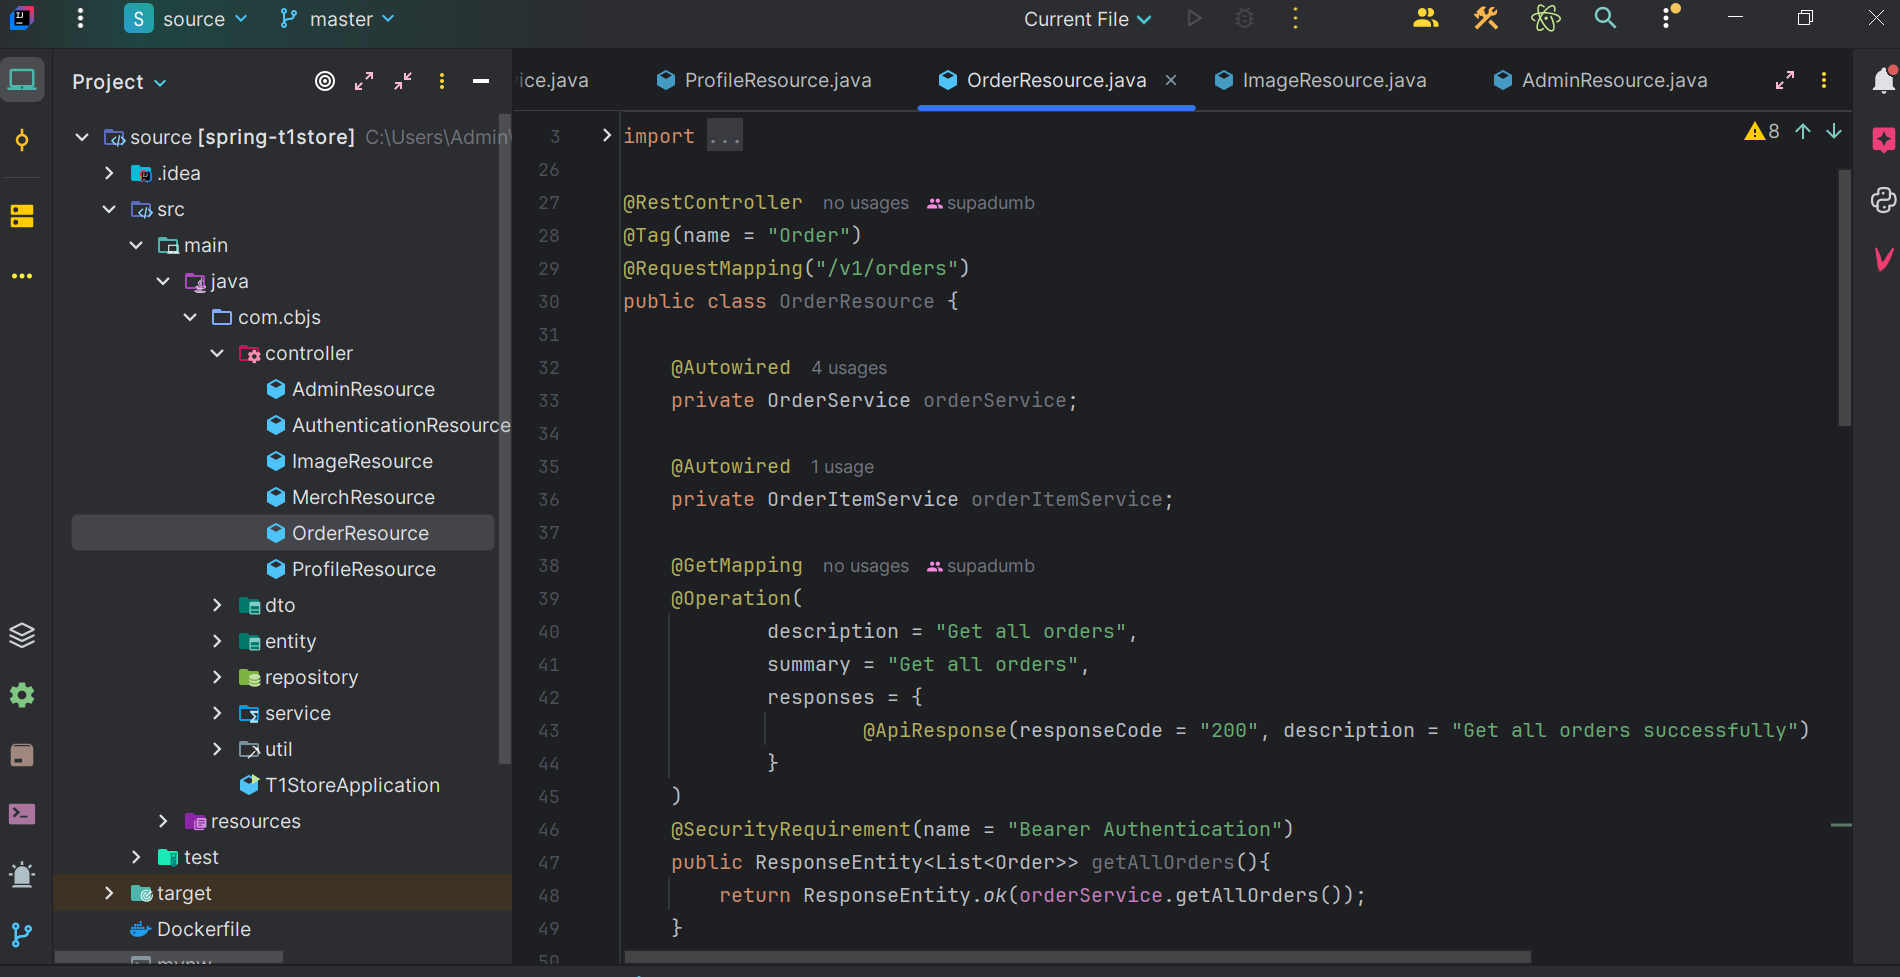Click Select Opened File target icon
Viewport: 1900px width, 977px height.
tap(325, 82)
